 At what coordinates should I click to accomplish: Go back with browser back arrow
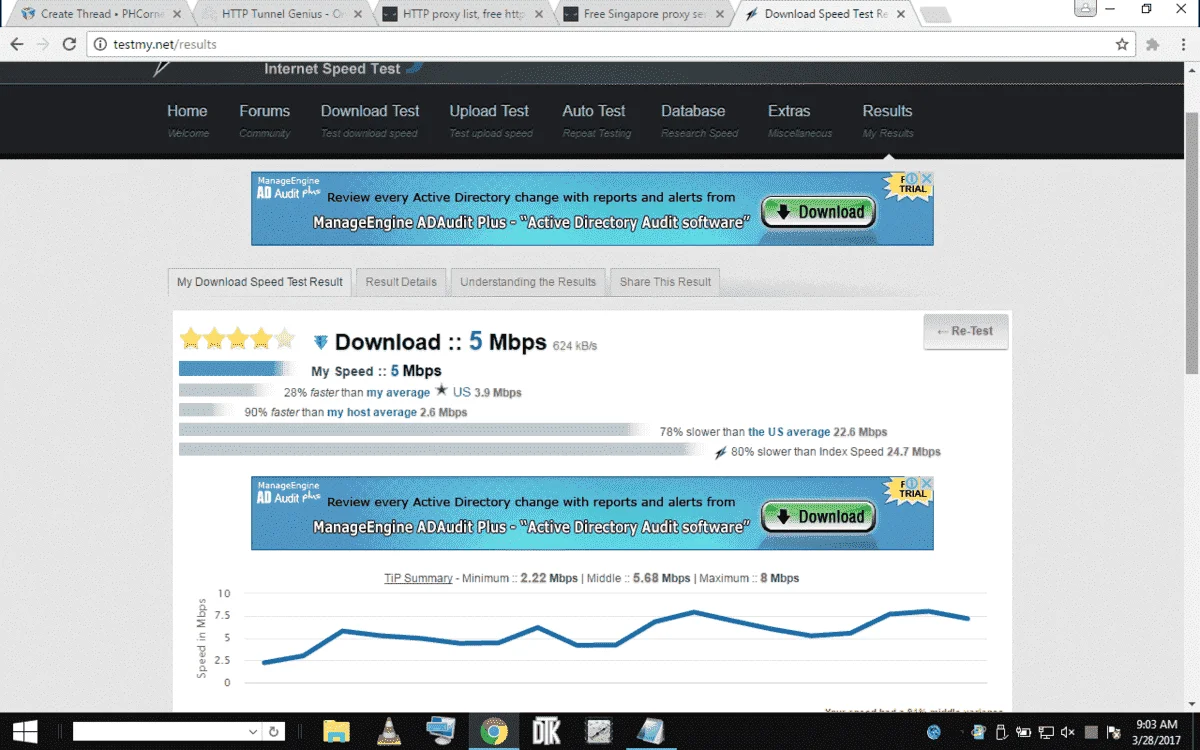17,44
